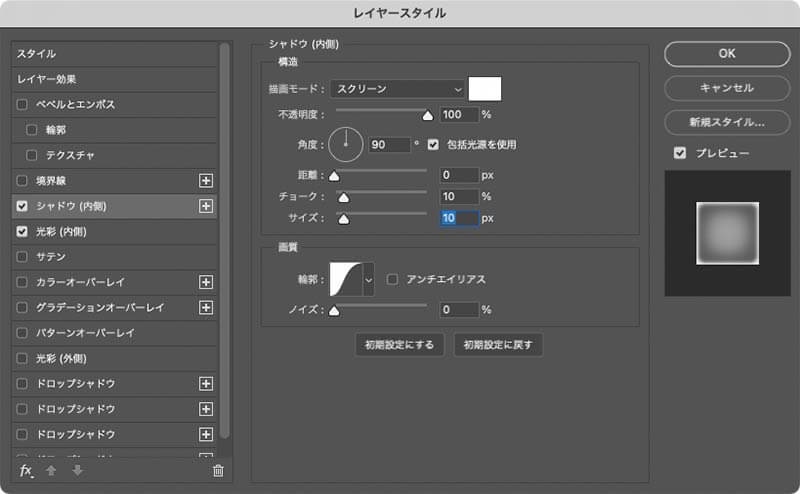Click the move effect up arrow
Image resolution: width=800 pixels, height=494 pixels.
(51, 471)
